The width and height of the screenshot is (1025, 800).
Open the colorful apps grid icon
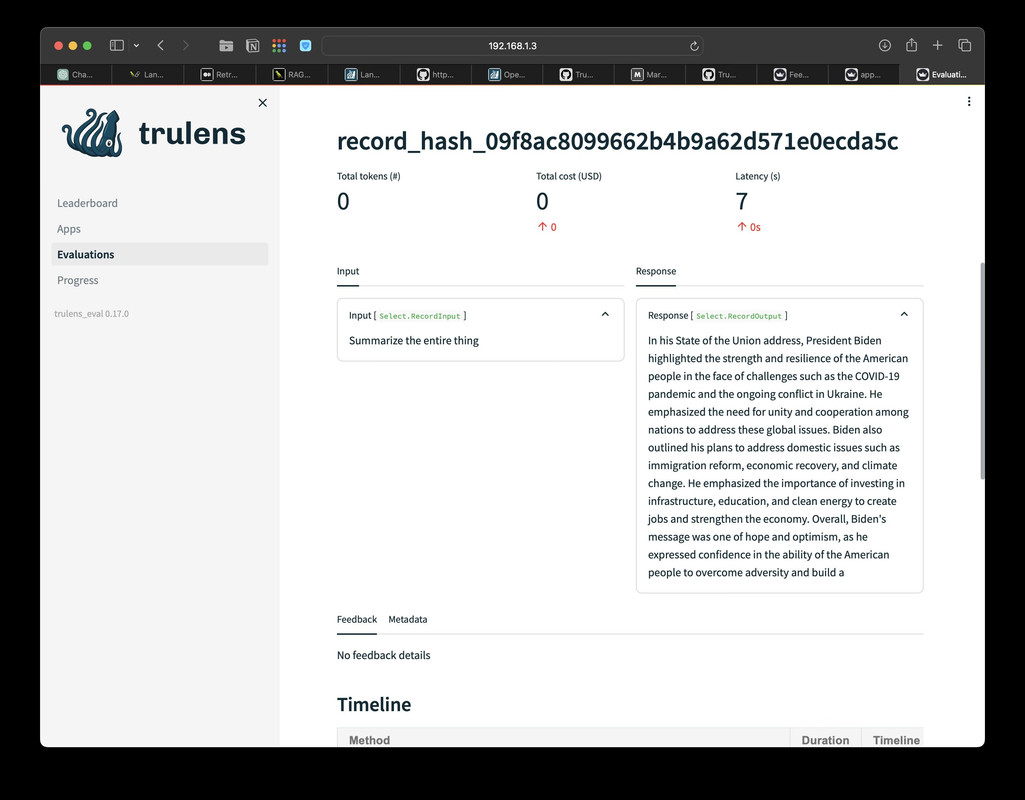(x=279, y=46)
